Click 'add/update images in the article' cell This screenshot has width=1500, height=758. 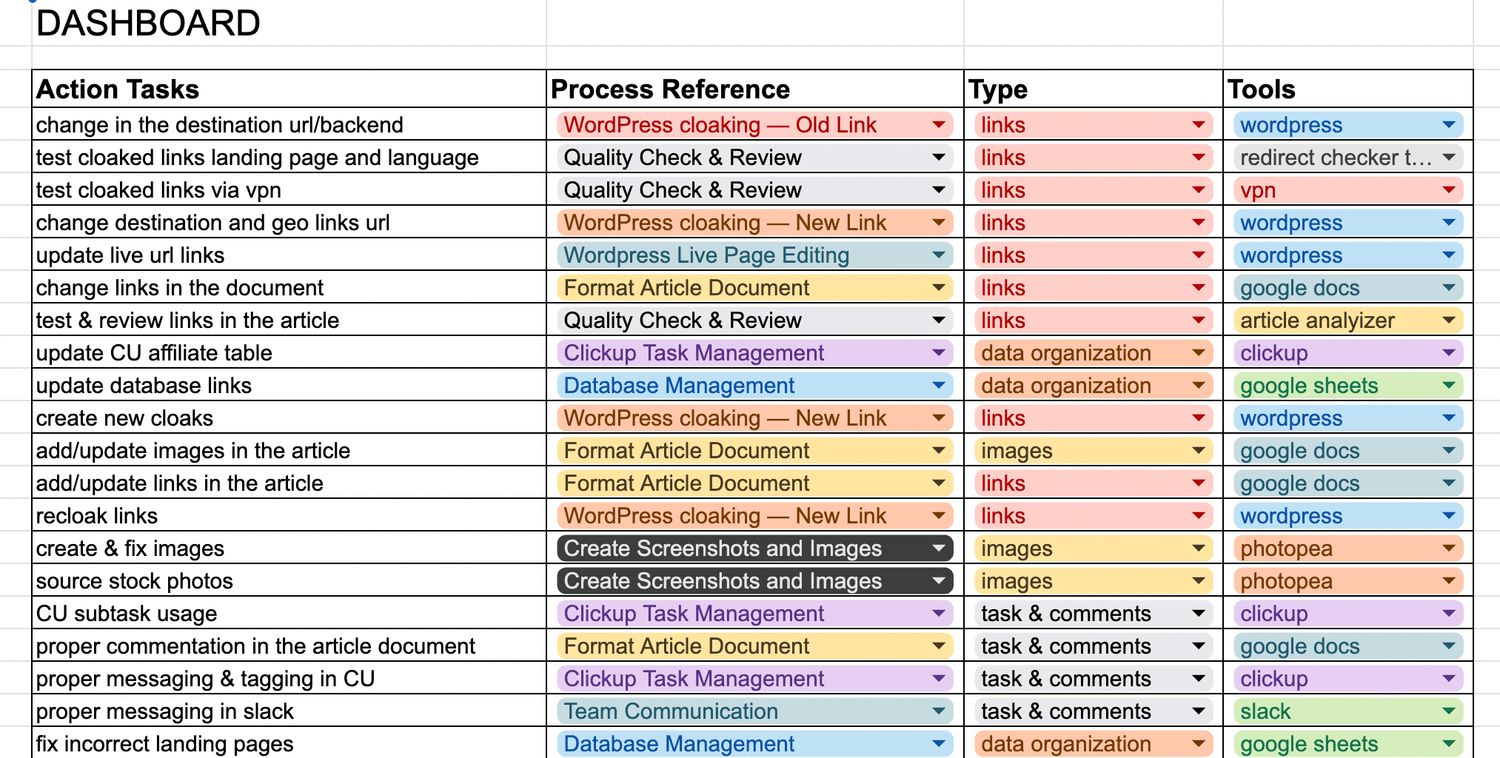289,450
